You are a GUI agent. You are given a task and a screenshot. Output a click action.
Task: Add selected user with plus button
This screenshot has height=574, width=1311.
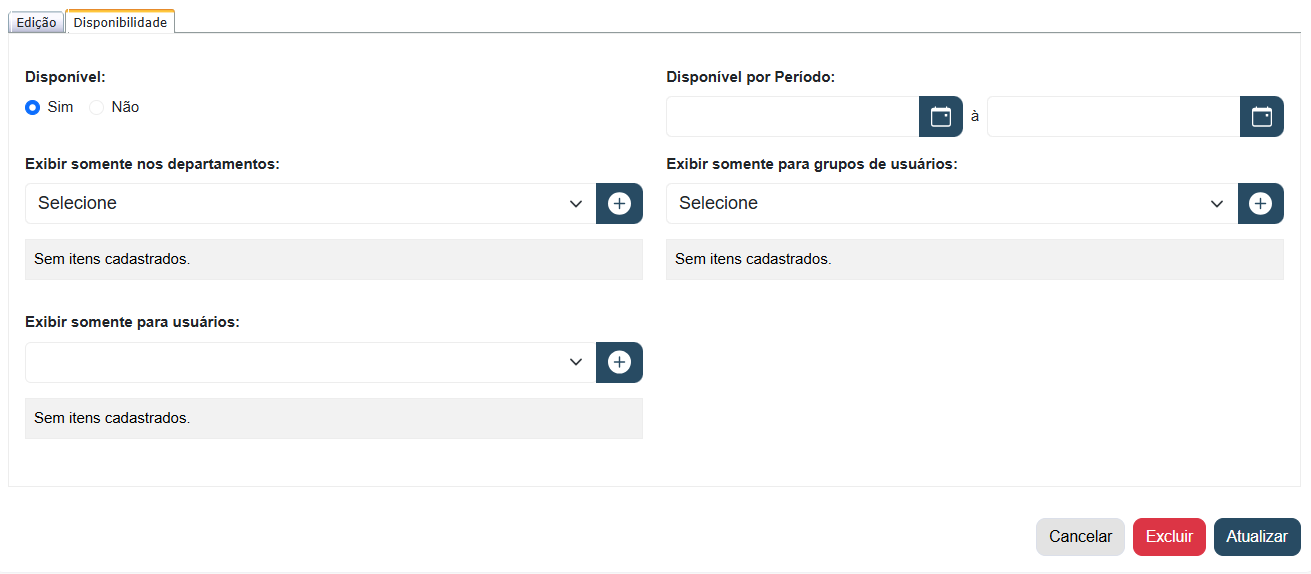tap(619, 362)
